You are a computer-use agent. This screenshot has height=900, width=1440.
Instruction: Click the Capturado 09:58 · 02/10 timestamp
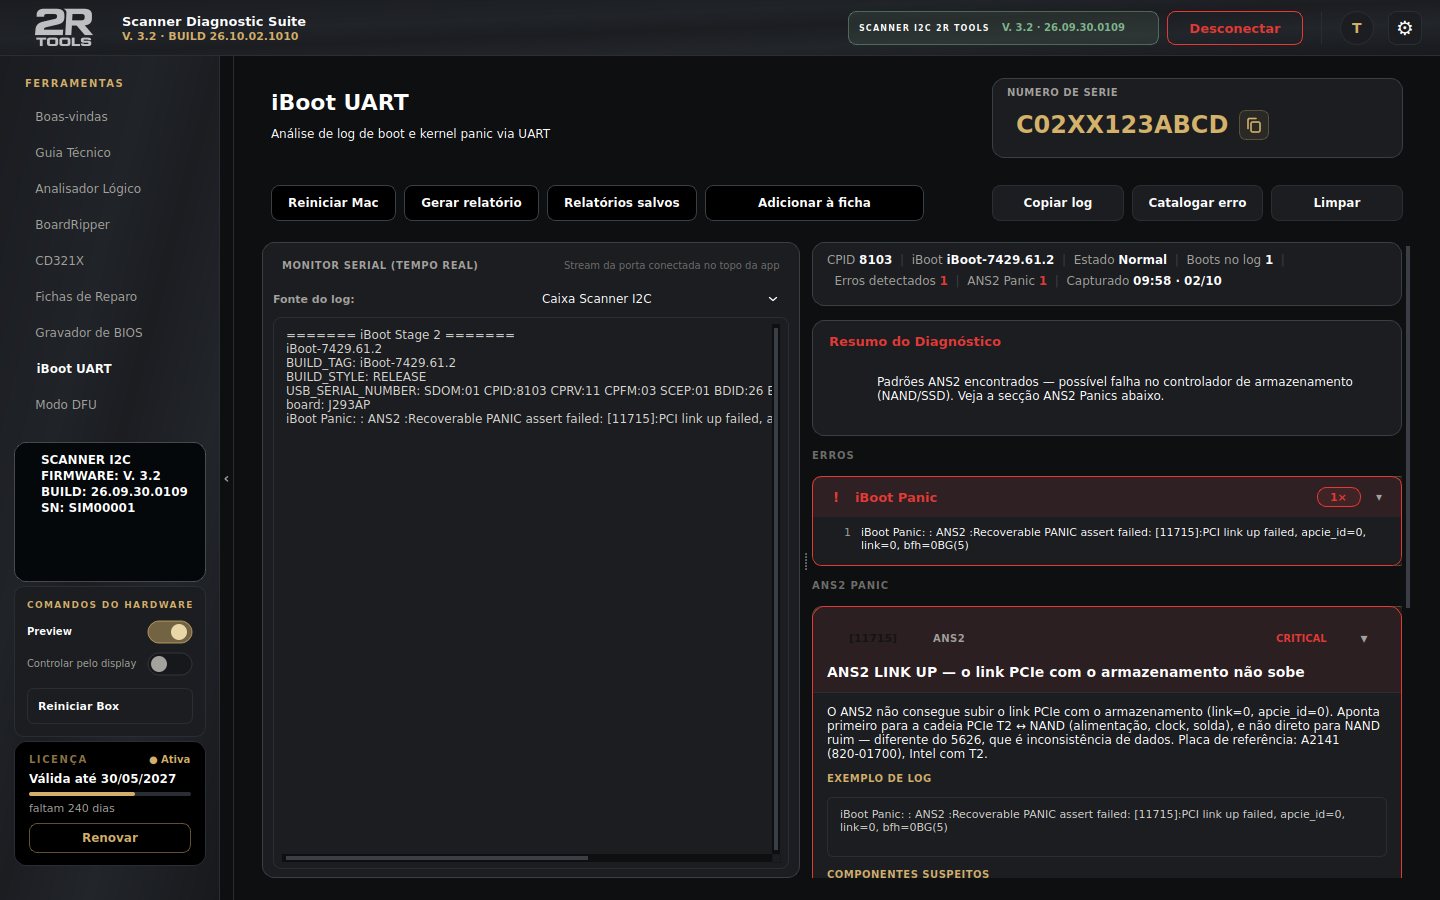tap(1144, 281)
